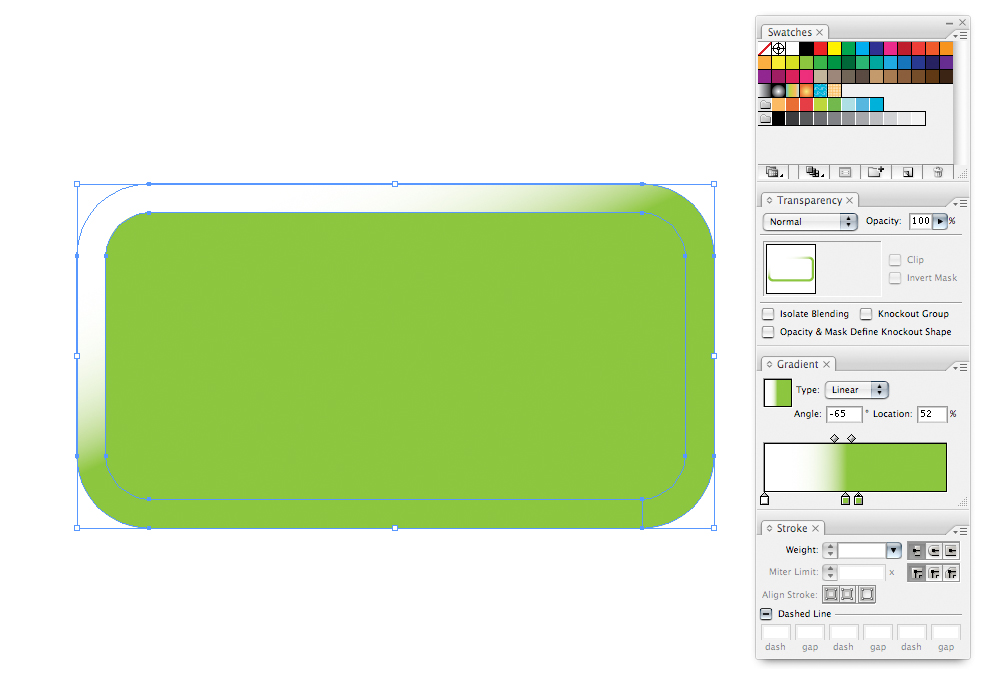The width and height of the screenshot is (987, 679).
Task: Cycle Gradient panel view with tab arrows
Action: tap(769, 364)
